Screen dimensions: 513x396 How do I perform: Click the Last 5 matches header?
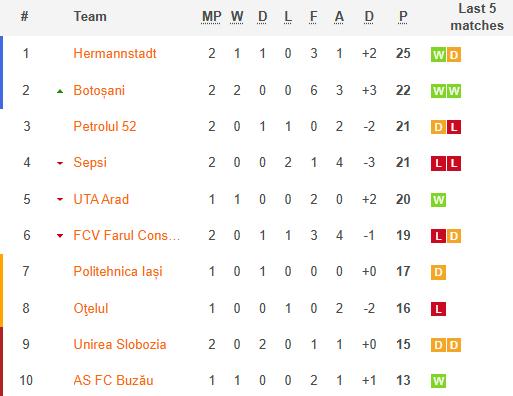tap(477, 17)
